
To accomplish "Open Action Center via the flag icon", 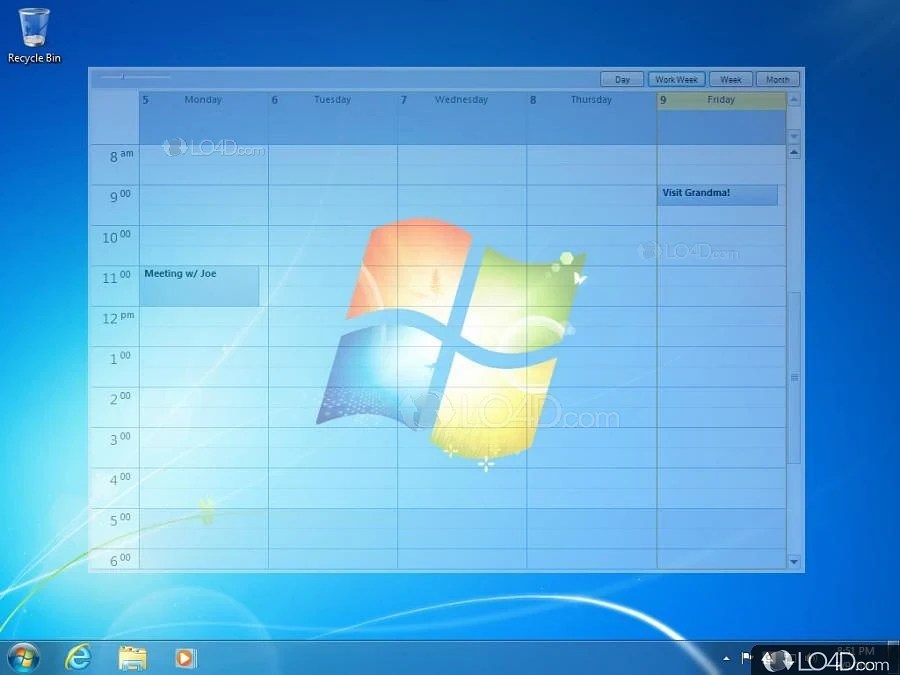I will pyautogui.click(x=744, y=658).
